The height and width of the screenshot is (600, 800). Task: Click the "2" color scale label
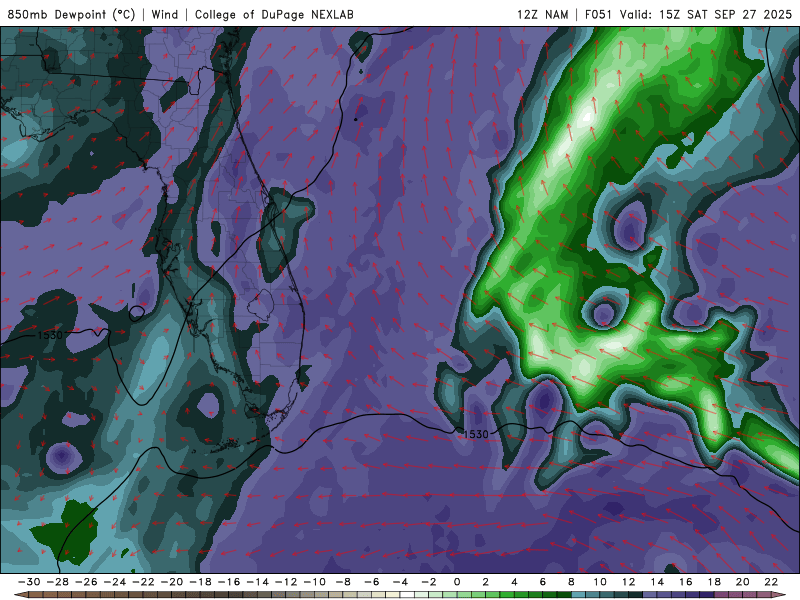point(486,582)
